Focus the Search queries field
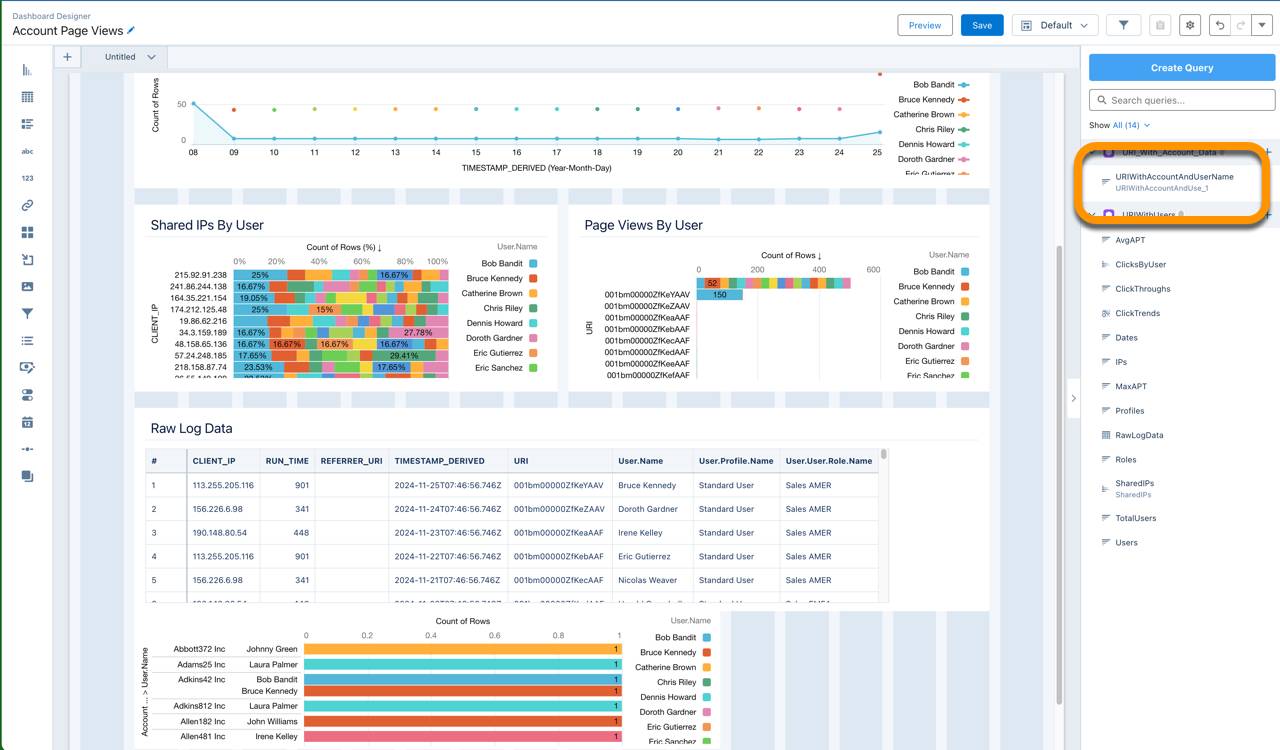The width and height of the screenshot is (1280, 750). click(x=1182, y=100)
